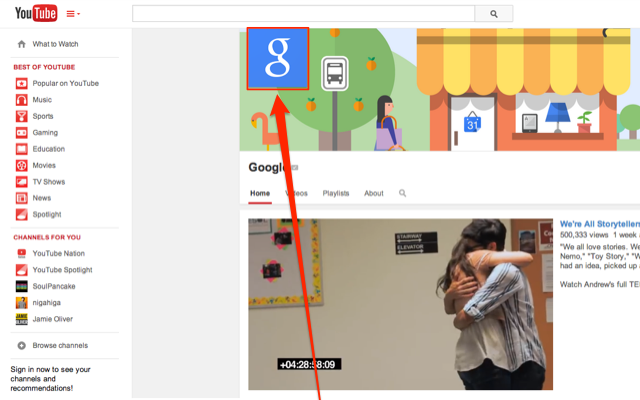Click the magnifier search button

click(493, 14)
